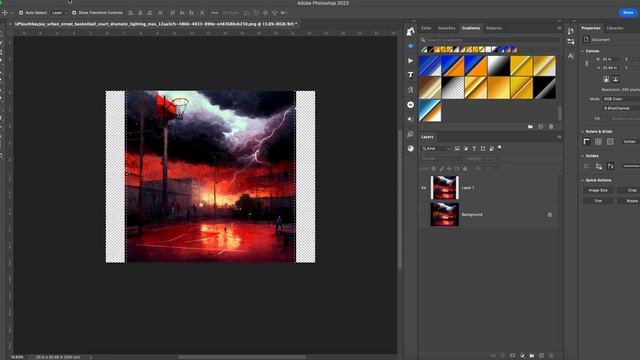Screen dimensions: 640x360
Task: Click the delete gradient trash icon
Action: click(551, 127)
